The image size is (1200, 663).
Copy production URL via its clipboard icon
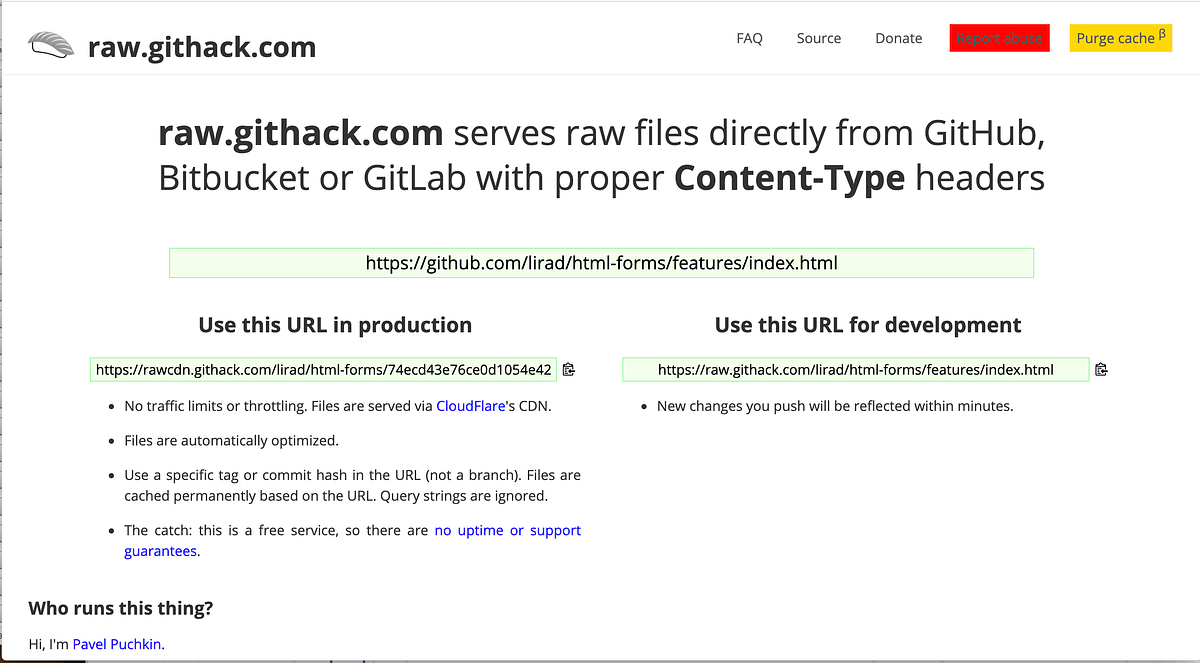pos(569,369)
